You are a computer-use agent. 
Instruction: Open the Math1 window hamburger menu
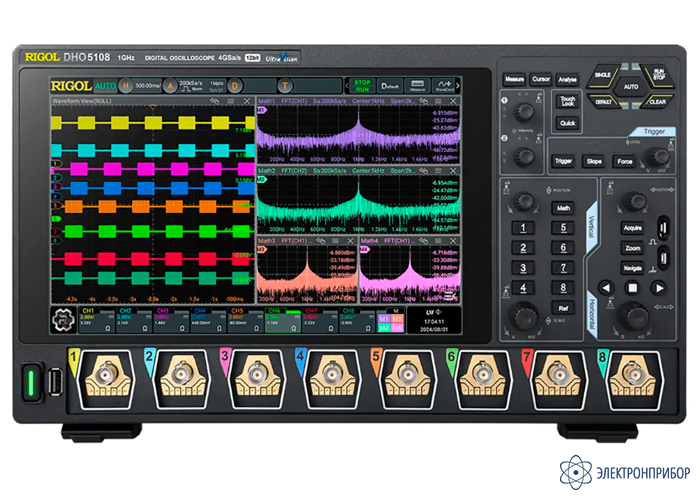pos(438,101)
